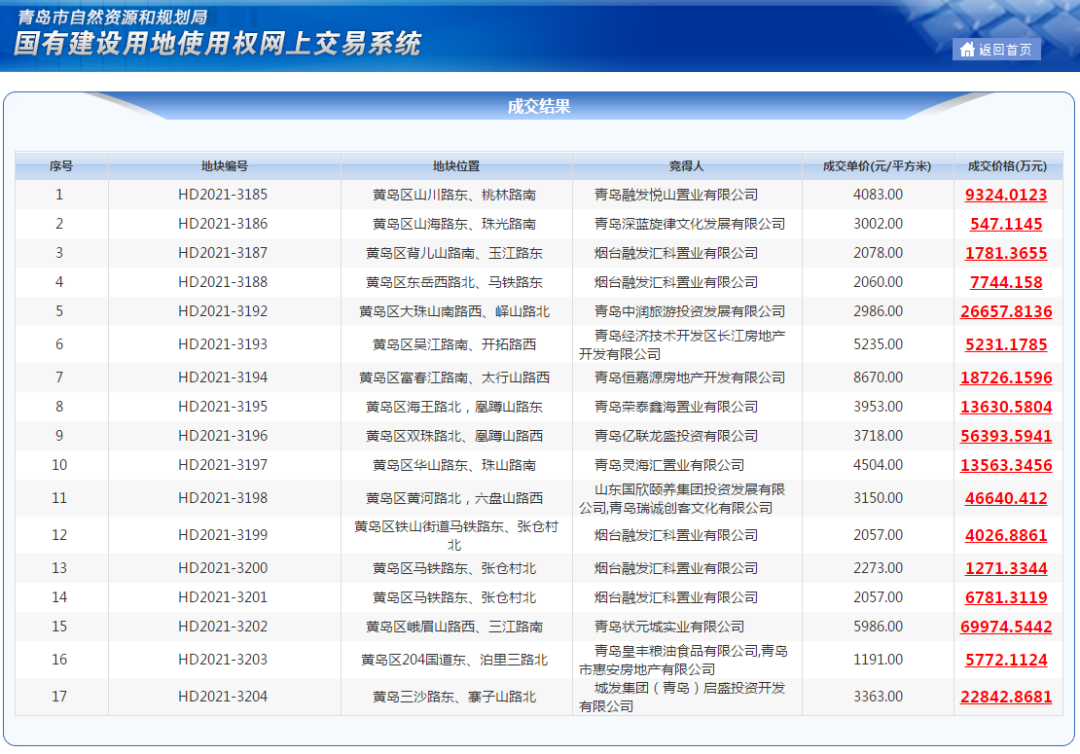Screen dimensions: 1080x754
Task: Open price link 5231.1785
Action: 1006,344
